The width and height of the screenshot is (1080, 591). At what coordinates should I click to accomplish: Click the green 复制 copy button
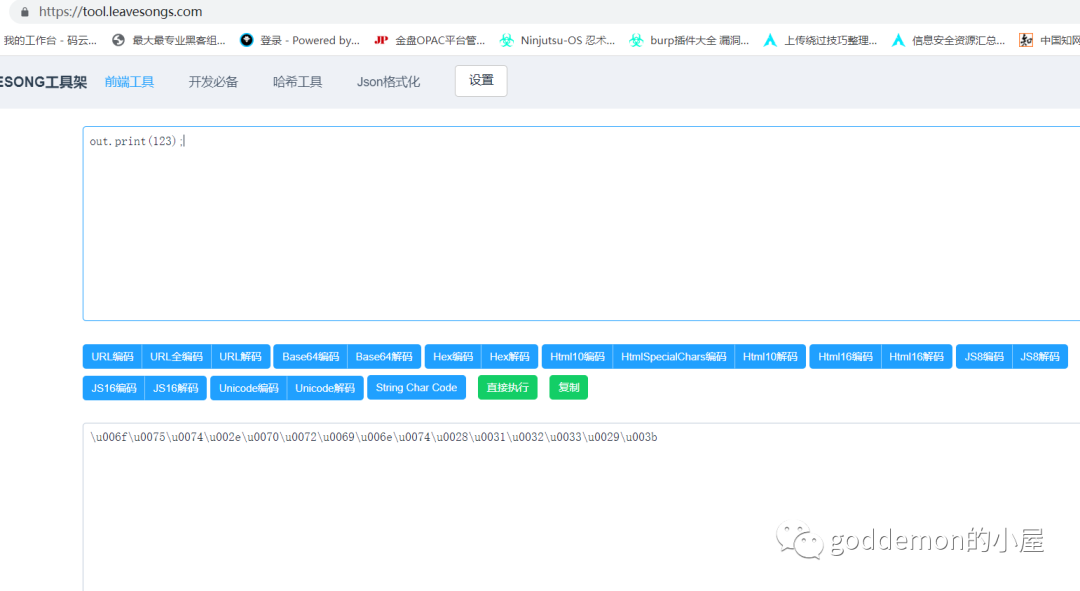click(569, 388)
